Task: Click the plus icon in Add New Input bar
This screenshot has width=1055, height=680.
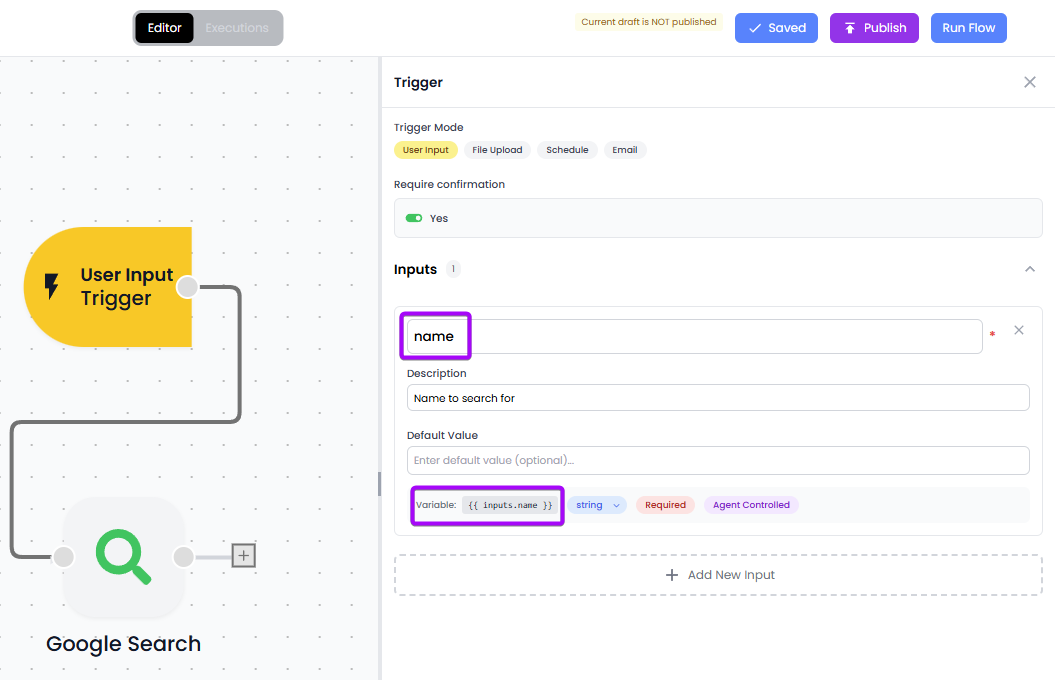Action: [x=671, y=574]
